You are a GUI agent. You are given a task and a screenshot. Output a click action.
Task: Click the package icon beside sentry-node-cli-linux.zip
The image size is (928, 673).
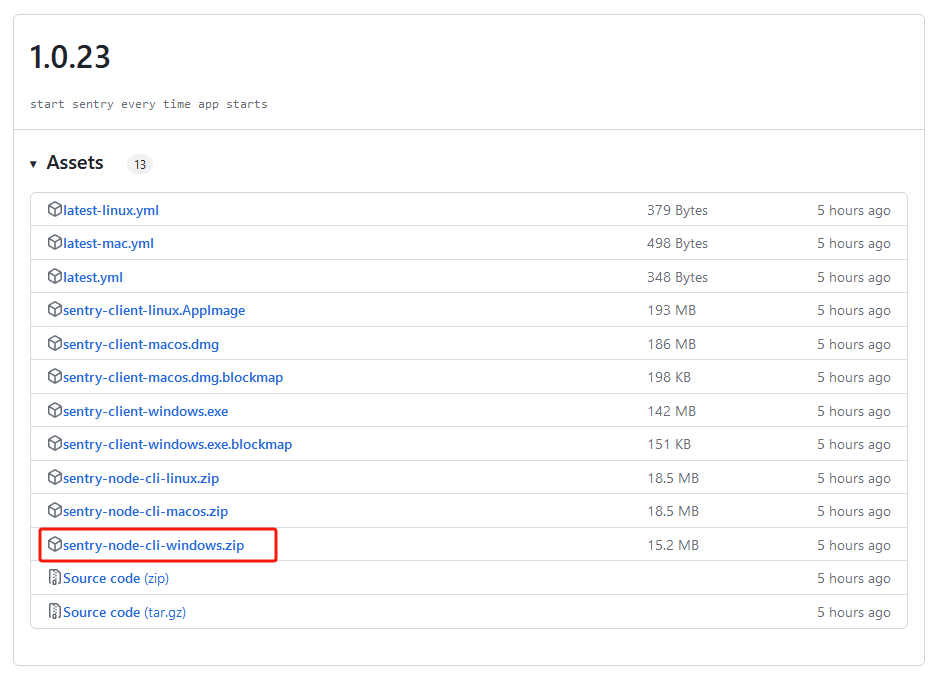pyautogui.click(x=54, y=477)
